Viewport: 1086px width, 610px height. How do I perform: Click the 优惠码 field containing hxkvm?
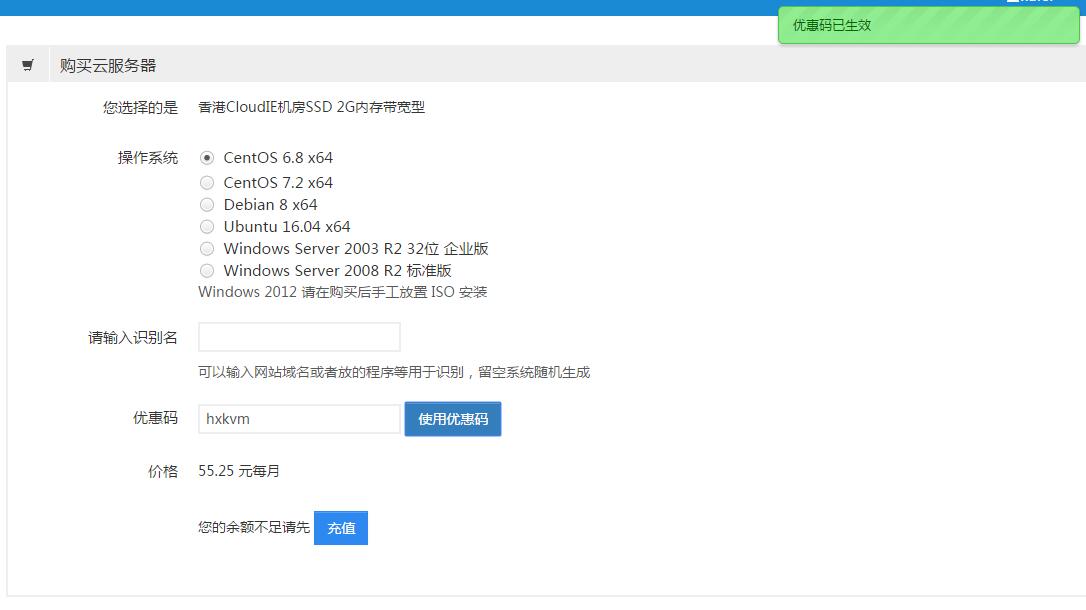pyautogui.click(x=299, y=419)
